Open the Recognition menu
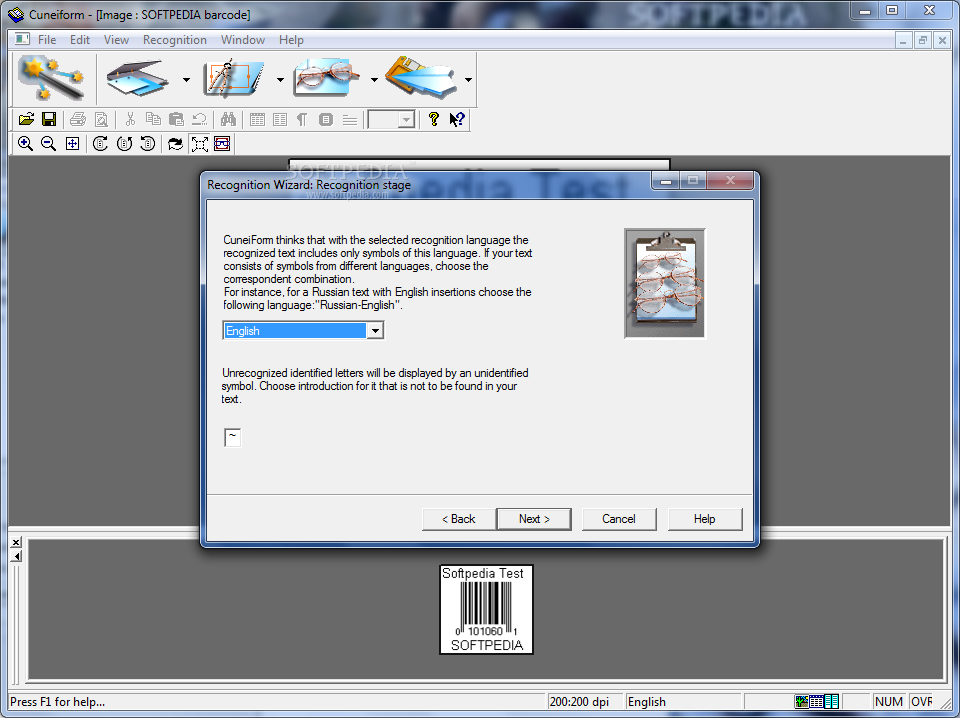 174,40
